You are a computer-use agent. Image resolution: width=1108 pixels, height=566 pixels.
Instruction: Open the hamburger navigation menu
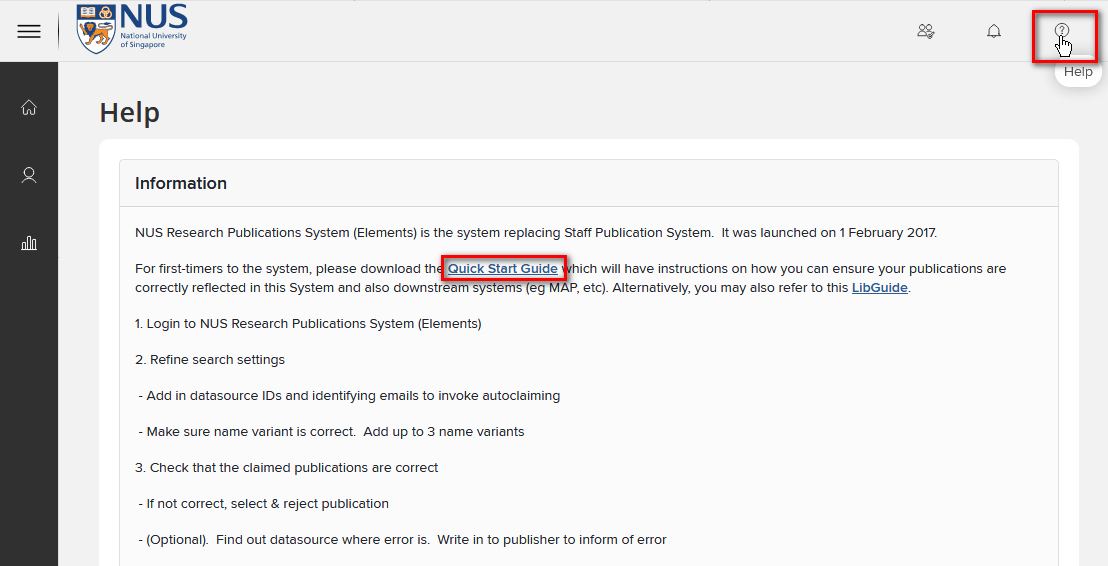[x=29, y=31]
